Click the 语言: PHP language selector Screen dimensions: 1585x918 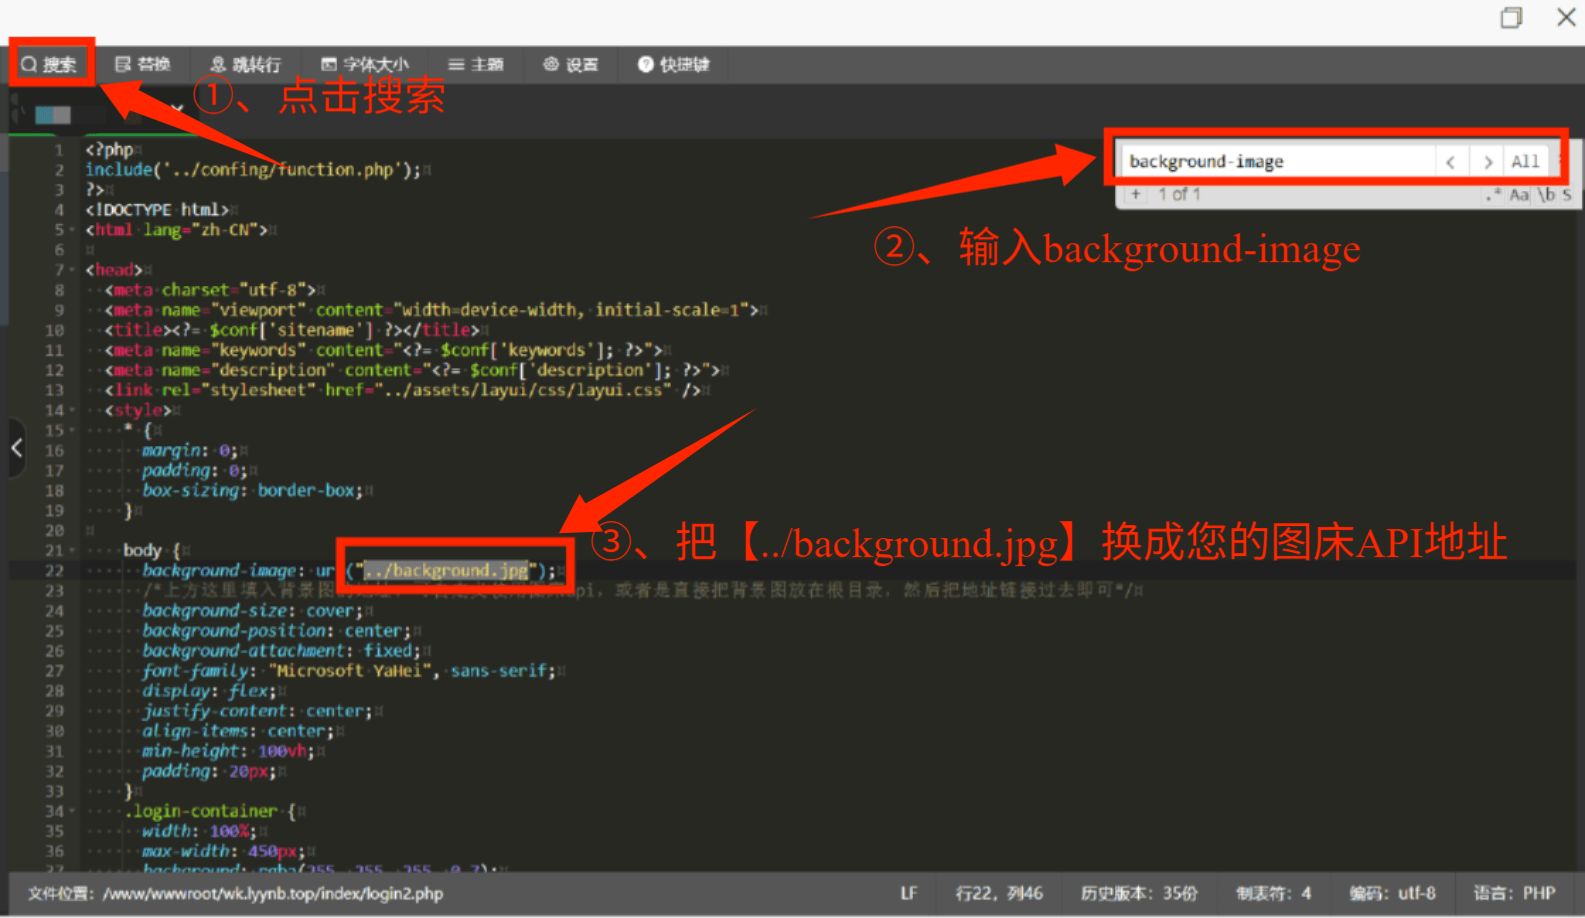(1514, 893)
